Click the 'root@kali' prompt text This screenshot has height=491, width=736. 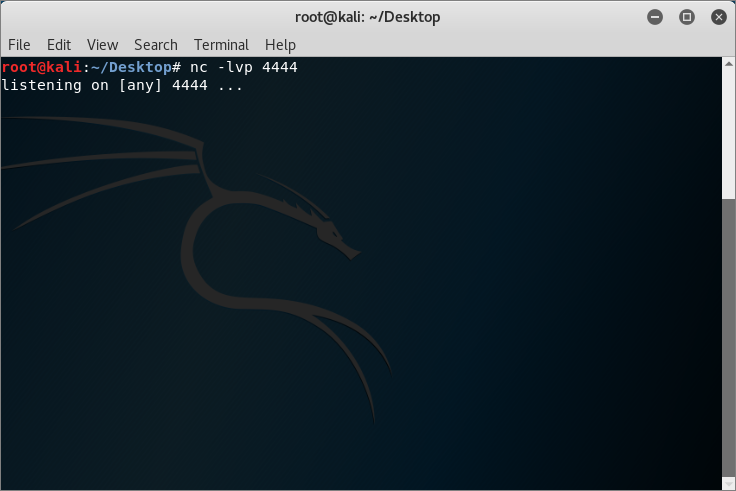[x=42, y=67]
